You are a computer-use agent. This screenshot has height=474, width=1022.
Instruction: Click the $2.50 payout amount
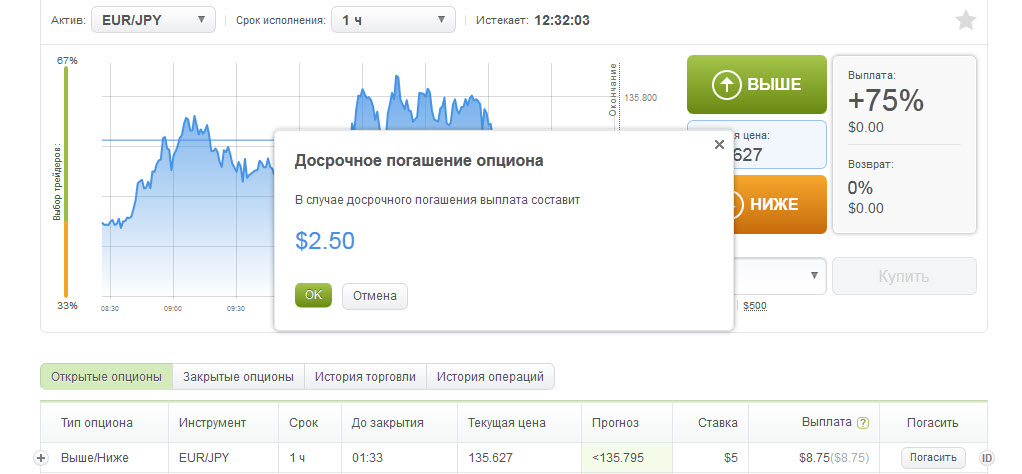[325, 241]
